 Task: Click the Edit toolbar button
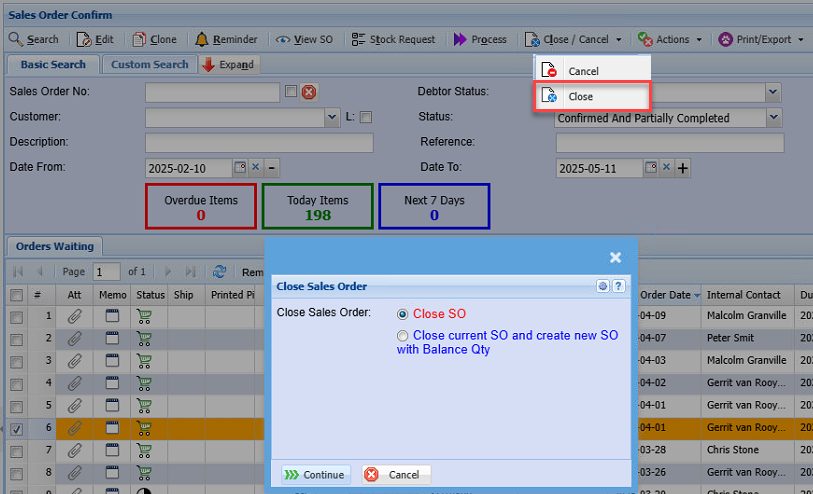coord(95,39)
